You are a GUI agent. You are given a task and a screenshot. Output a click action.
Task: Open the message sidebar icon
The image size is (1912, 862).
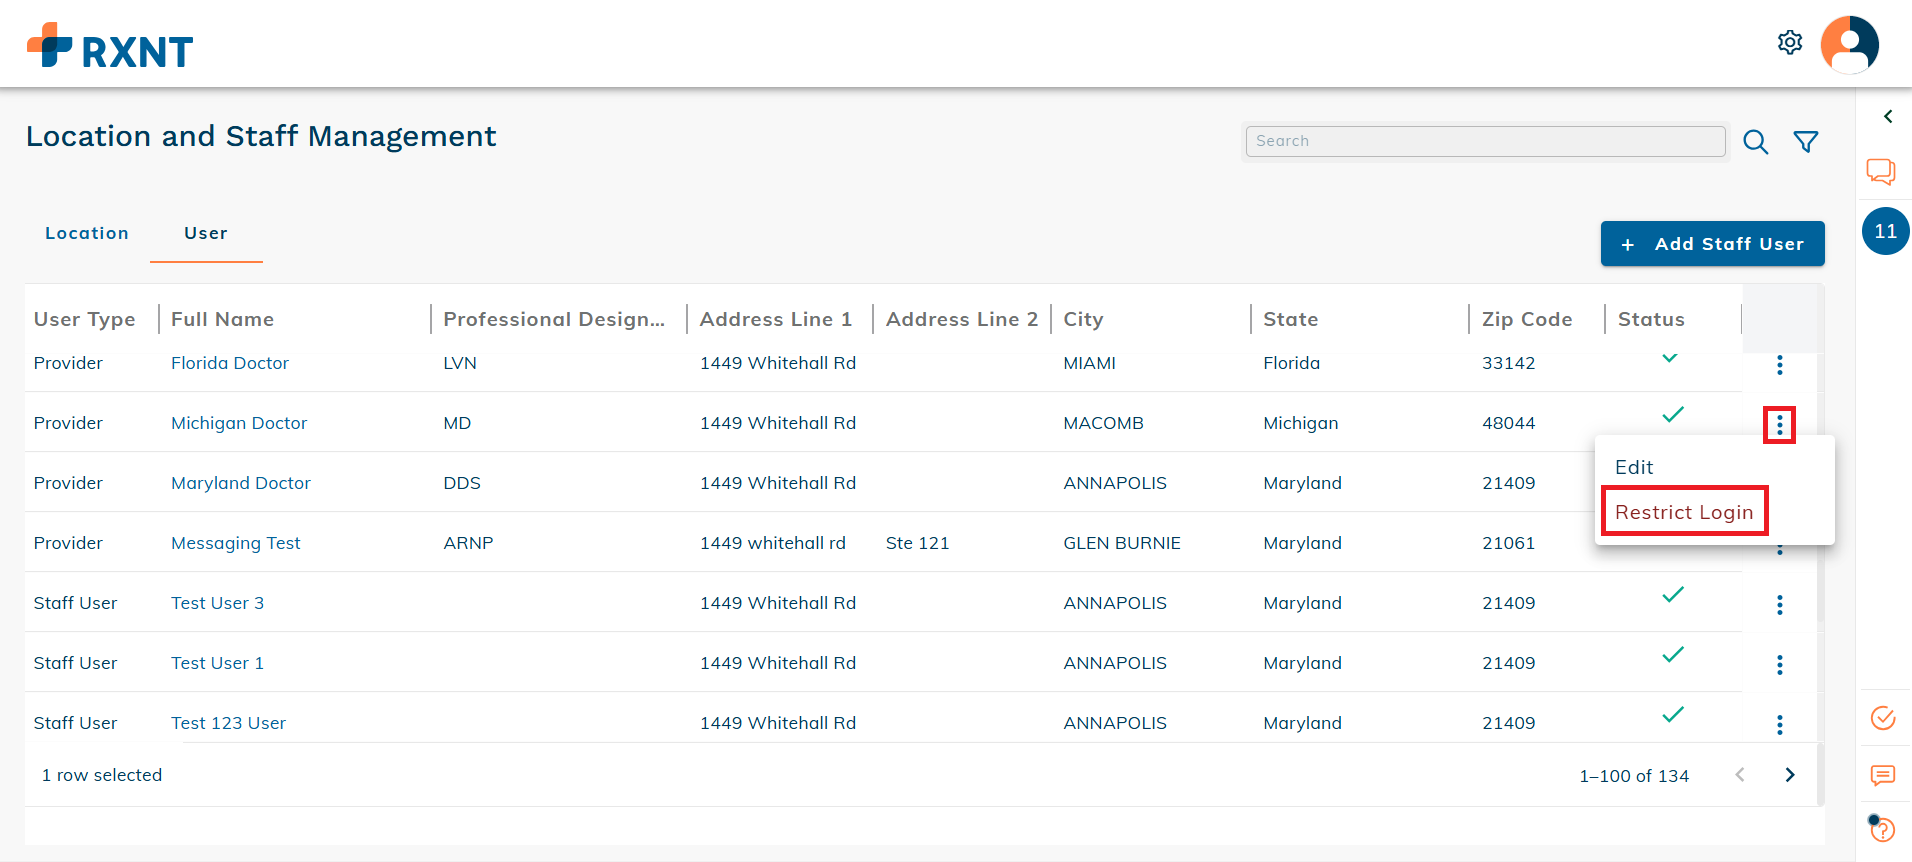[1883, 776]
